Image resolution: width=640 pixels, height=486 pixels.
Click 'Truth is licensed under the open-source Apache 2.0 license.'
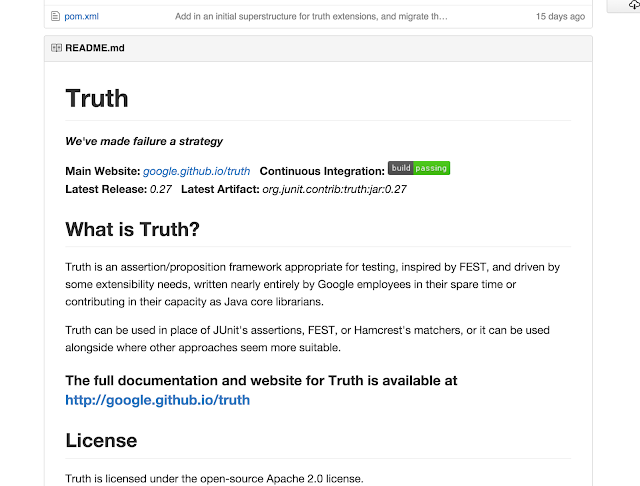pyautogui.click(x=214, y=478)
